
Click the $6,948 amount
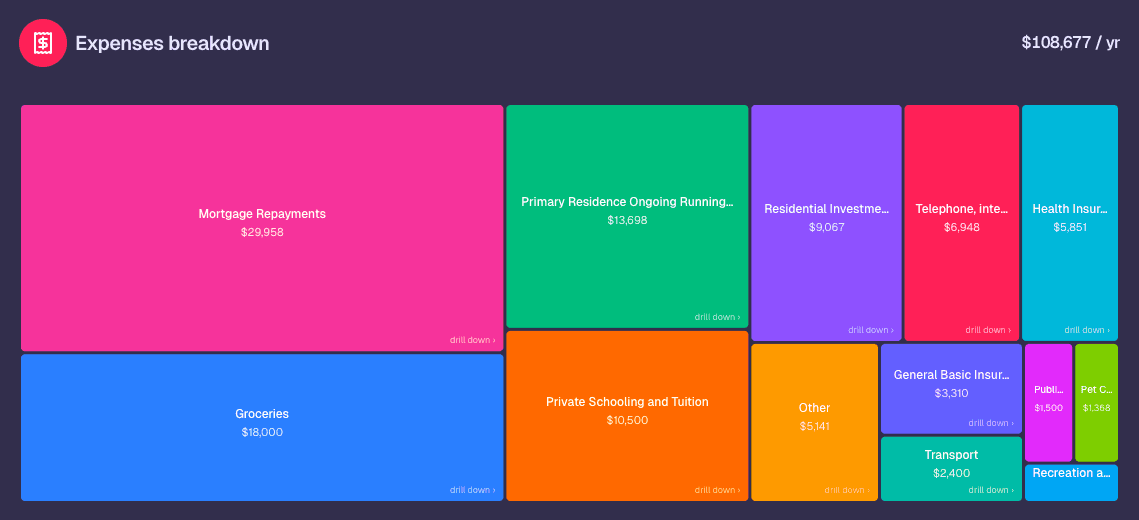pyautogui.click(x=962, y=227)
